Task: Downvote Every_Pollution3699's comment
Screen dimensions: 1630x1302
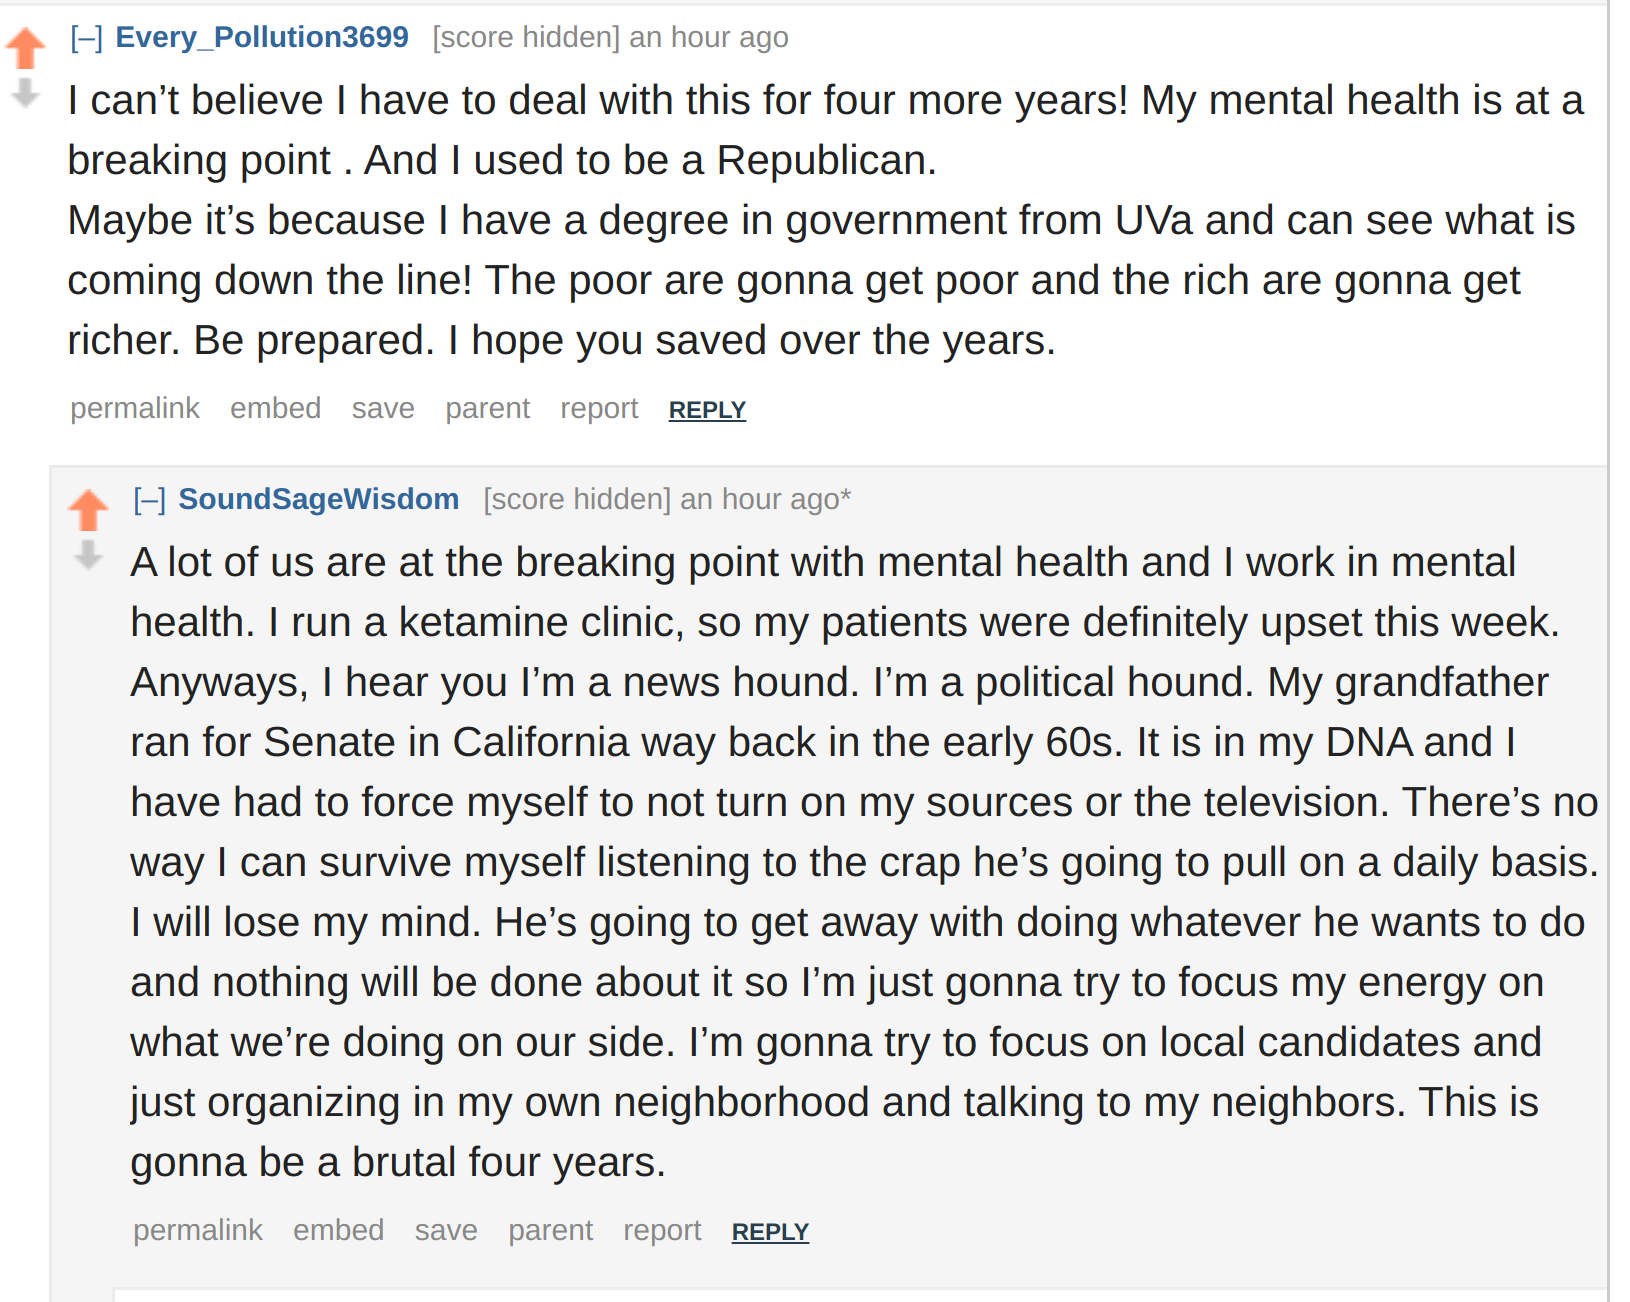Action: coord(25,93)
